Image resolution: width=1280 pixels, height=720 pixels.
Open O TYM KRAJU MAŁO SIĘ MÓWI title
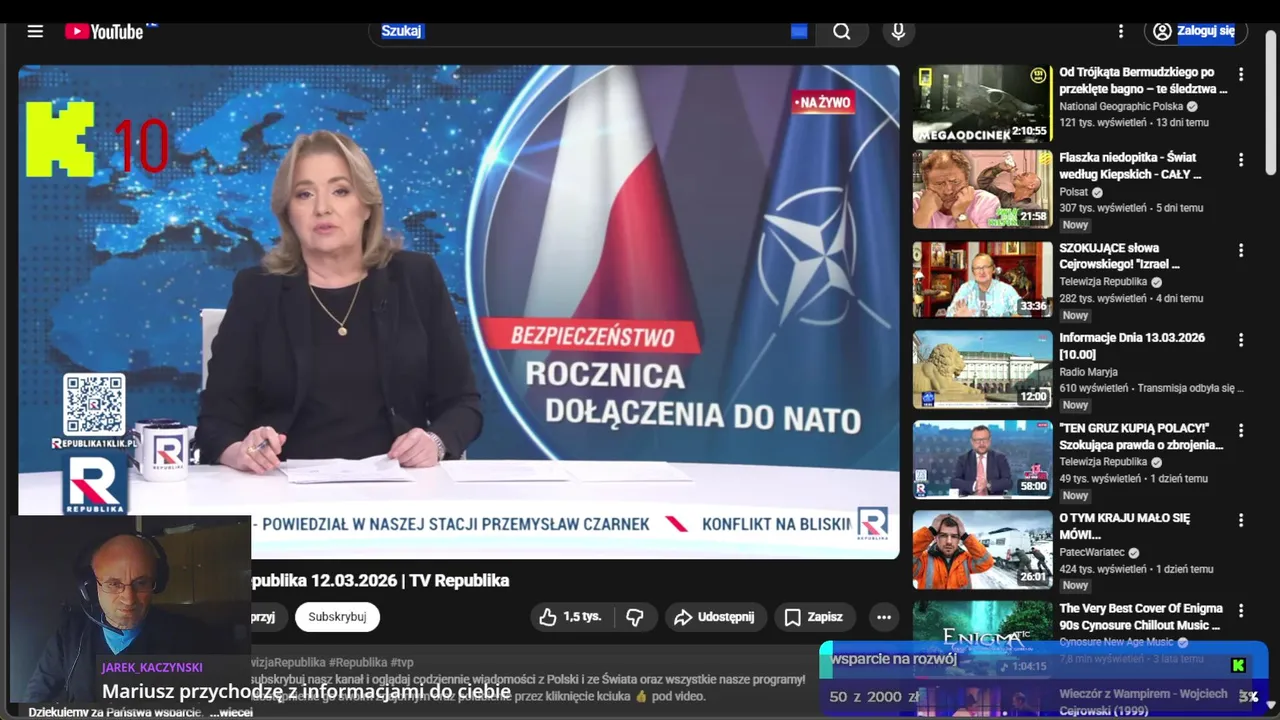[1124, 526]
